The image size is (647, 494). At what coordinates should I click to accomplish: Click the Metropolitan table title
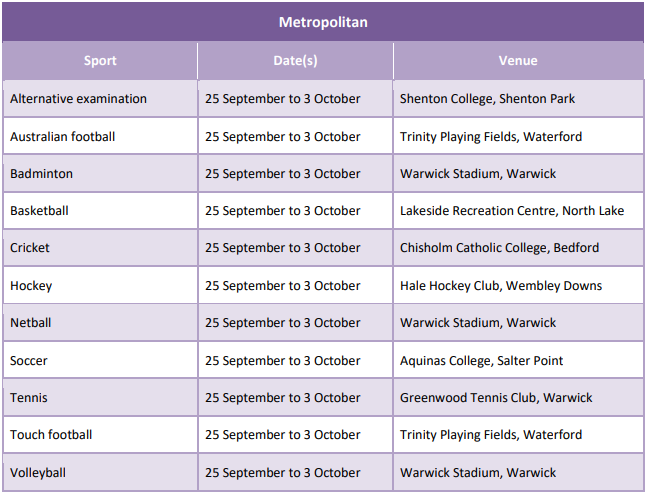click(323, 22)
